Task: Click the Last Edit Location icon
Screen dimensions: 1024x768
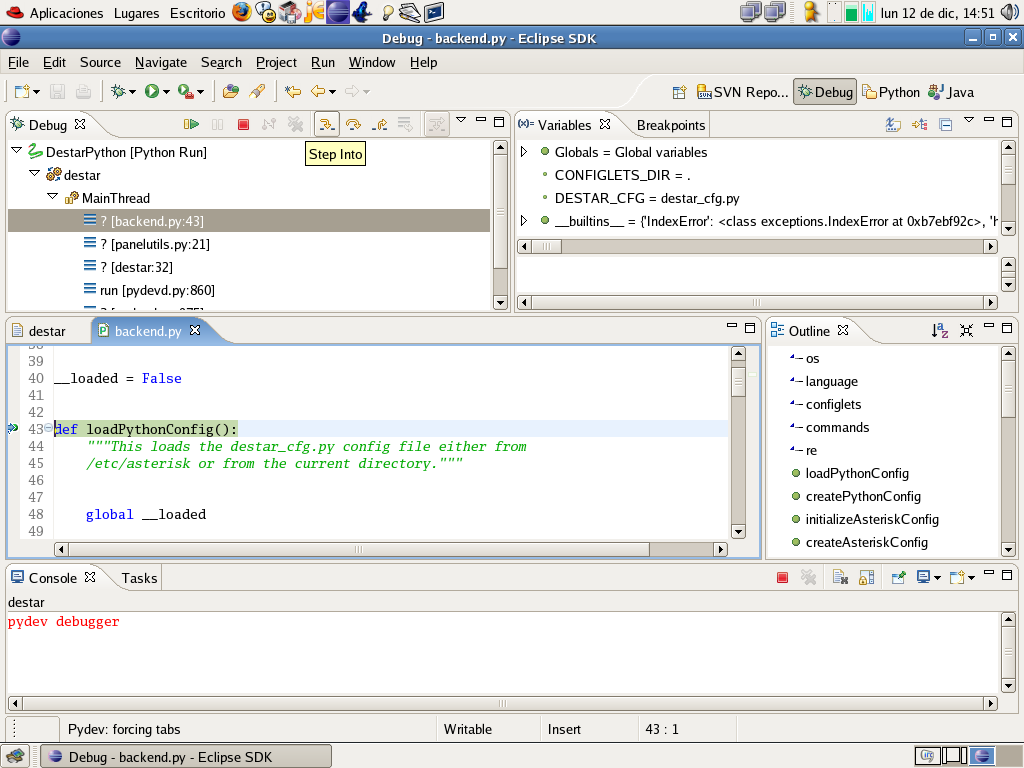Action: coord(293,91)
